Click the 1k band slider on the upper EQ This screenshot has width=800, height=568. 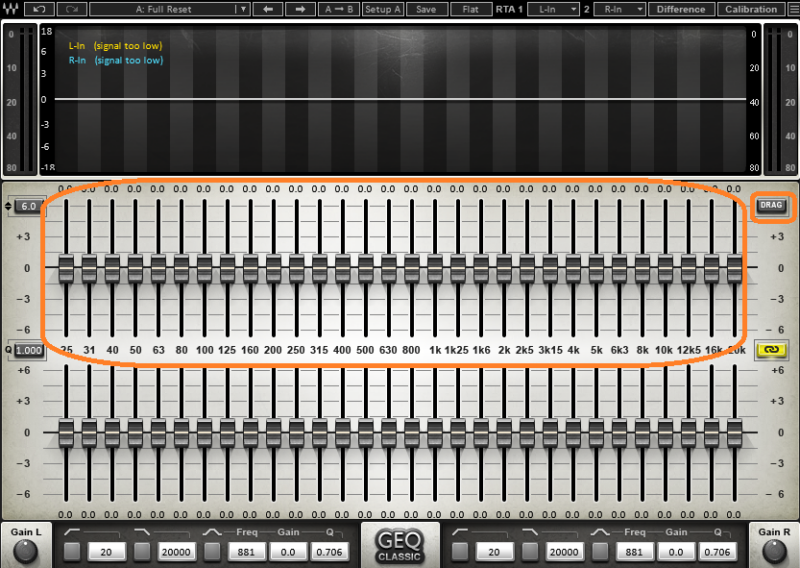click(435, 269)
